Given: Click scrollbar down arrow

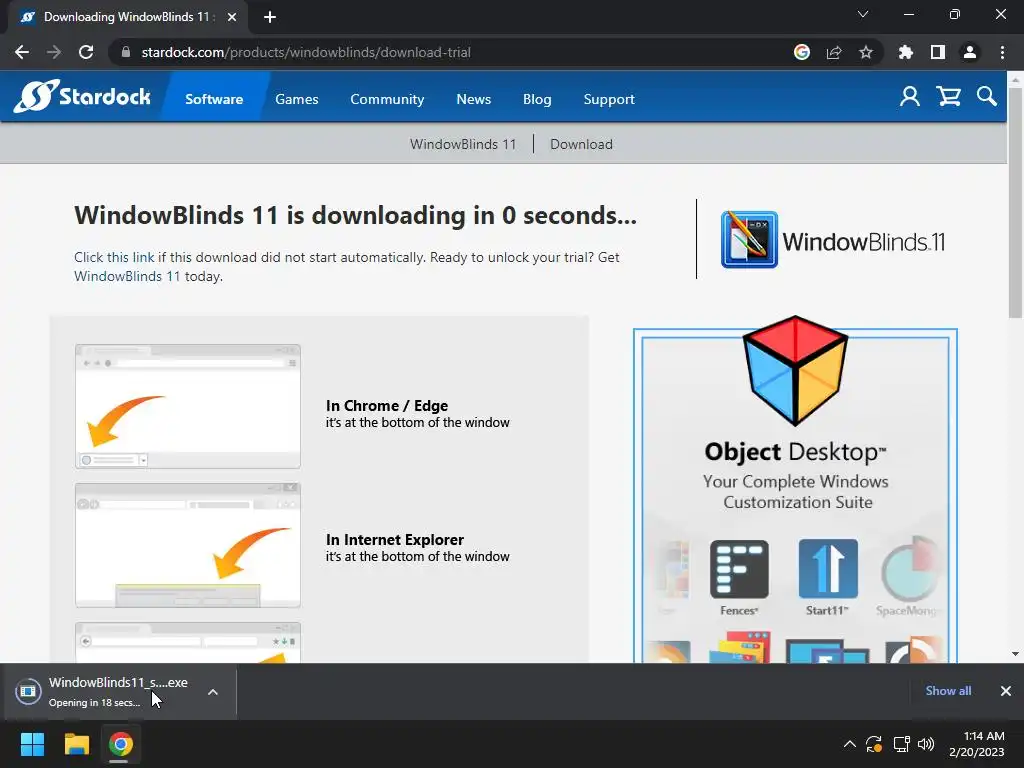Looking at the screenshot, I should click(x=1015, y=654).
